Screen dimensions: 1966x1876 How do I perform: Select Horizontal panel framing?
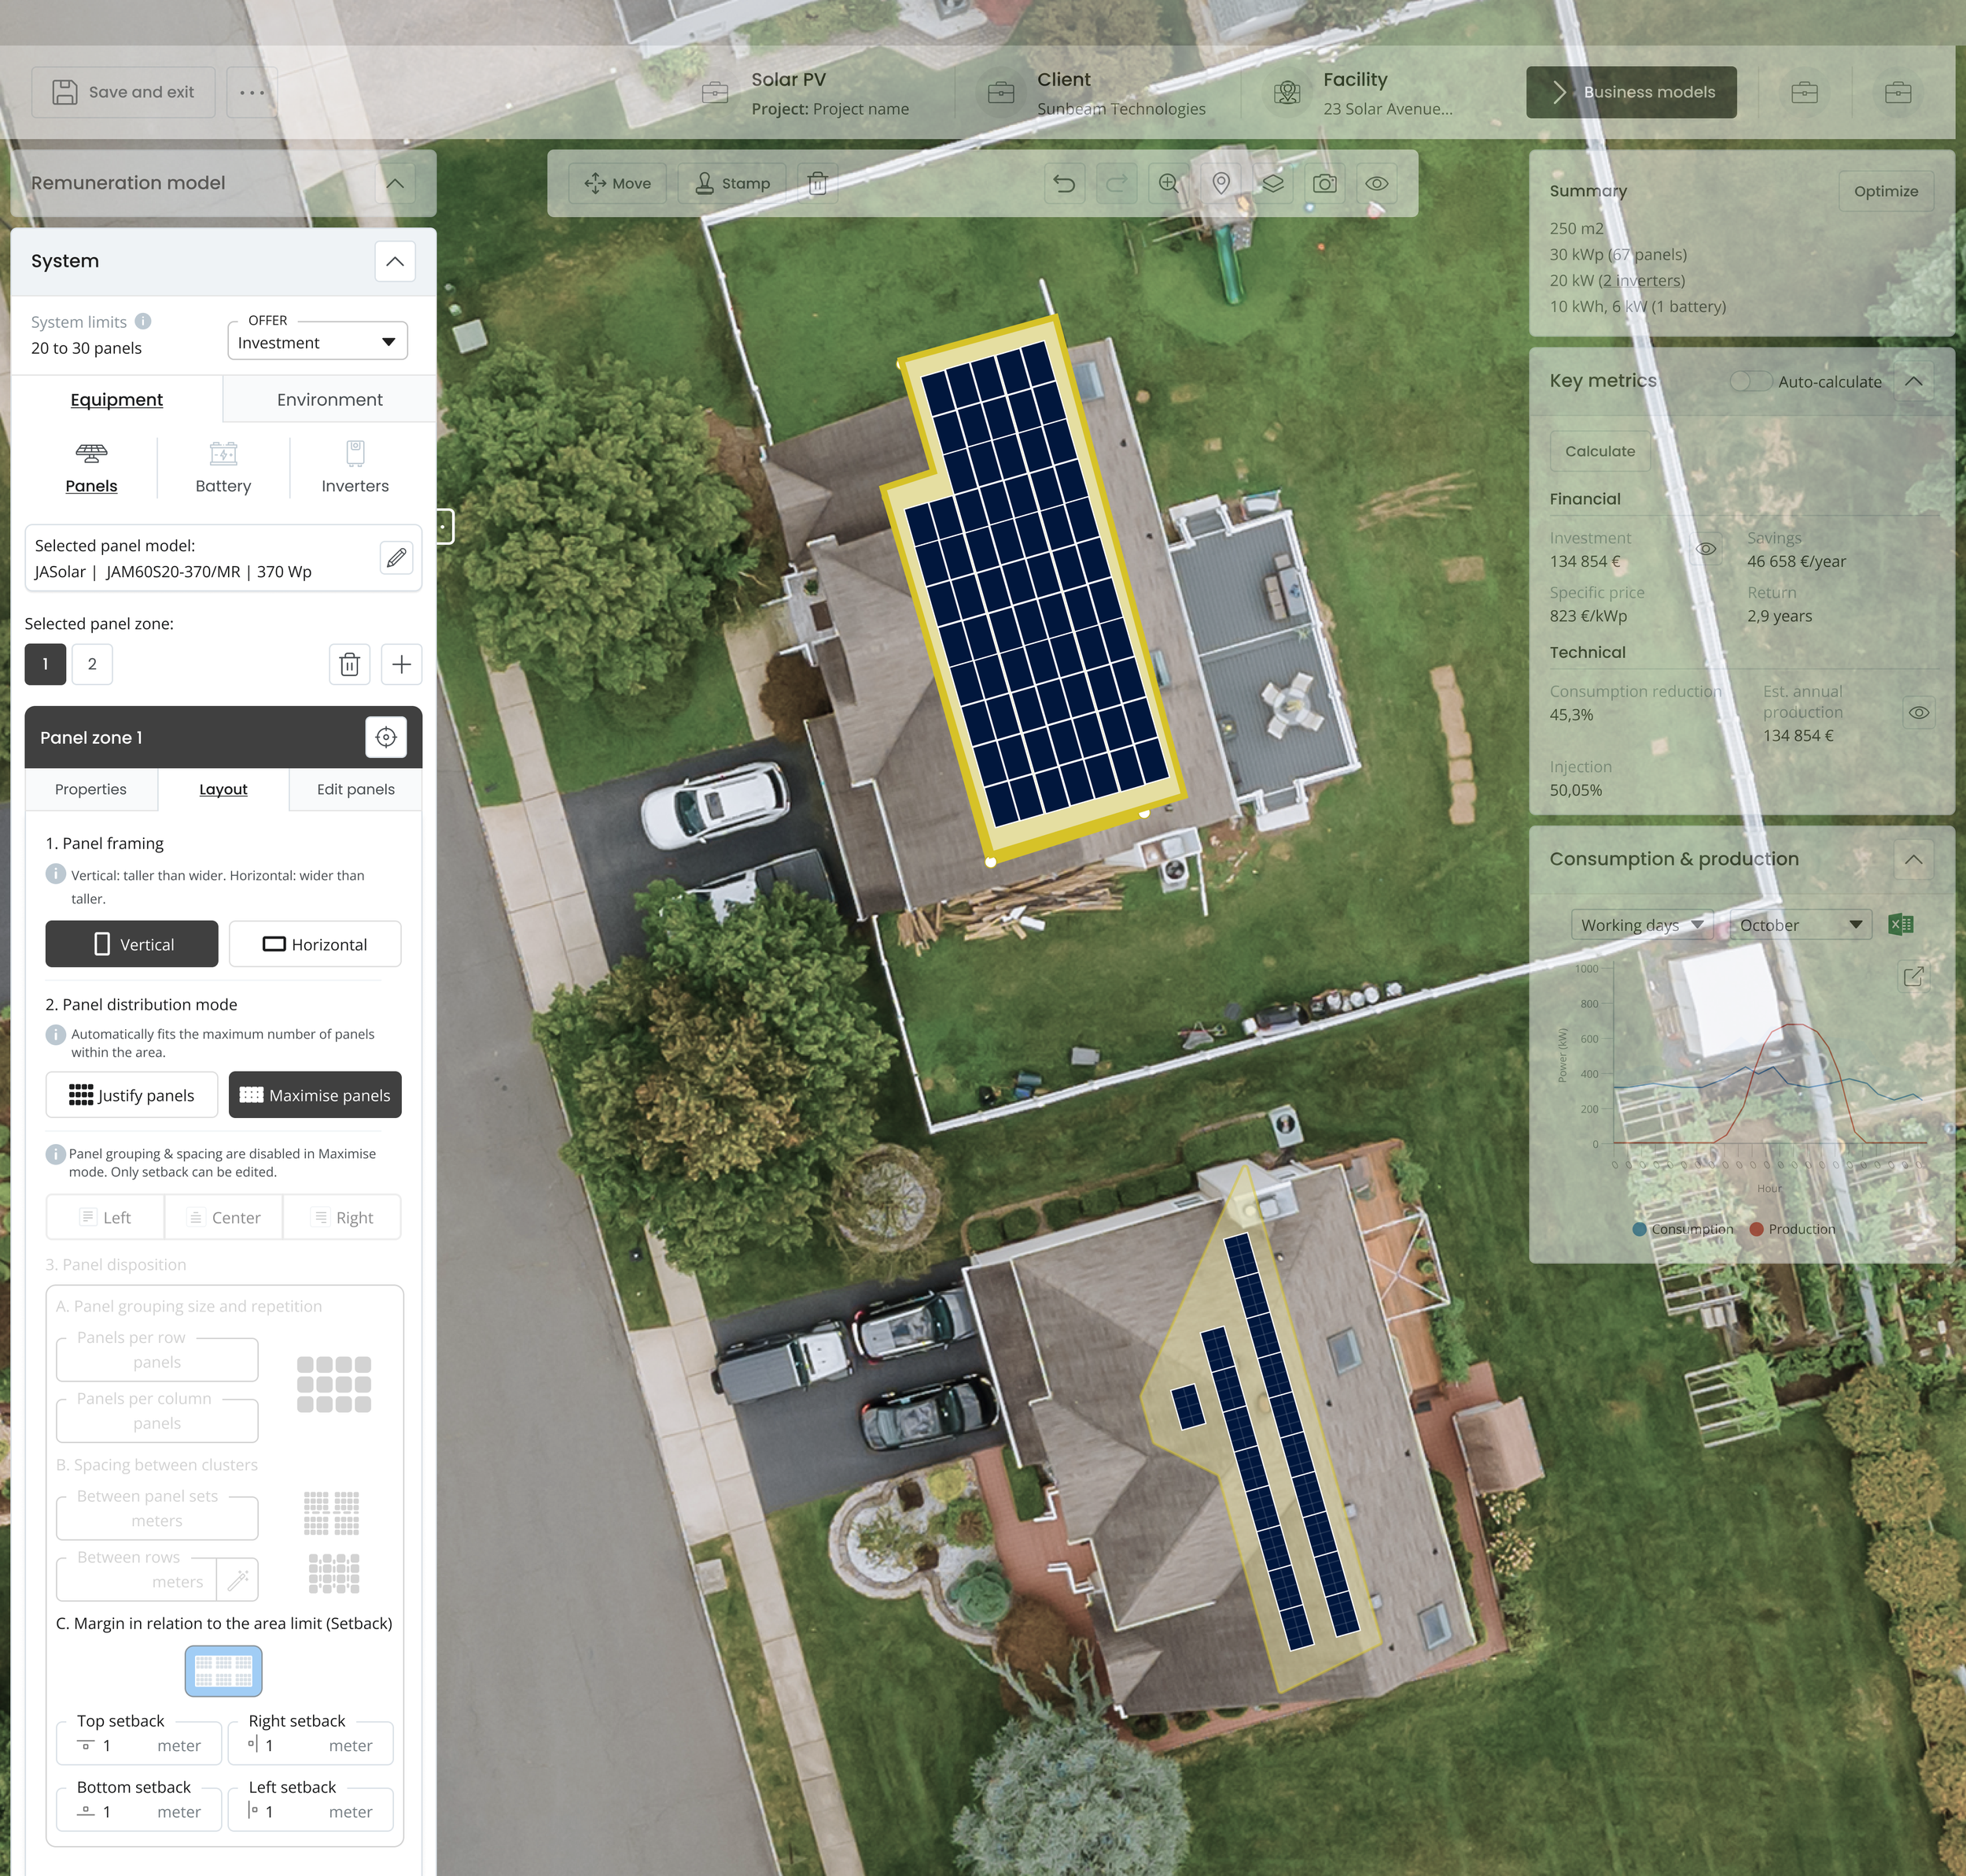click(x=315, y=945)
